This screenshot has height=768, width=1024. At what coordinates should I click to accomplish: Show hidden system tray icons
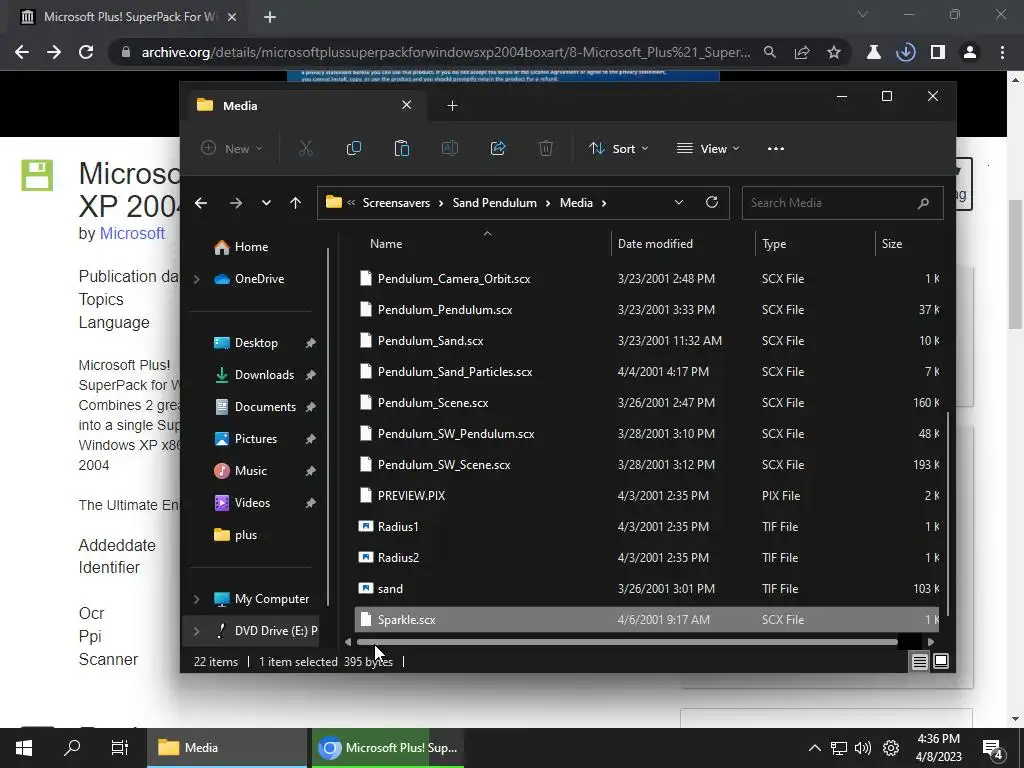(x=814, y=748)
